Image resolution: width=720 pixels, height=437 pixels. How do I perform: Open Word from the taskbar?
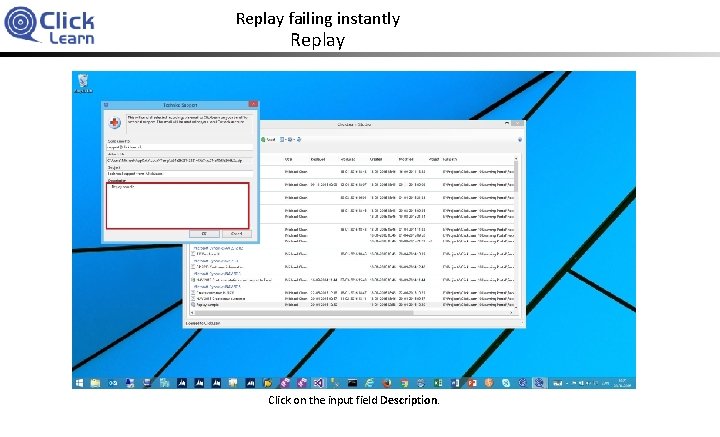pos(455,383)
